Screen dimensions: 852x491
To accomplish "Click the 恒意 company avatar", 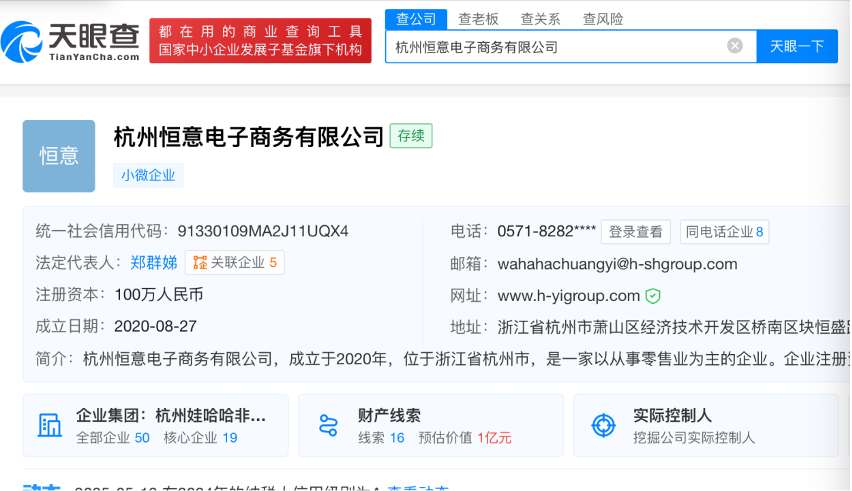I will (x=59, y=156).
